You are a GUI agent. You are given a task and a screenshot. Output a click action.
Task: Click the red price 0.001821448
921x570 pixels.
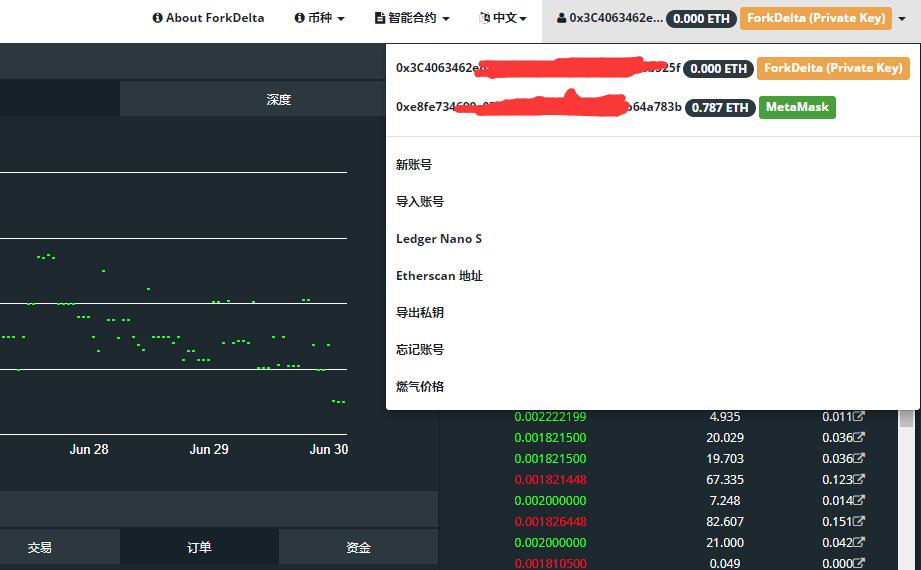550,480
